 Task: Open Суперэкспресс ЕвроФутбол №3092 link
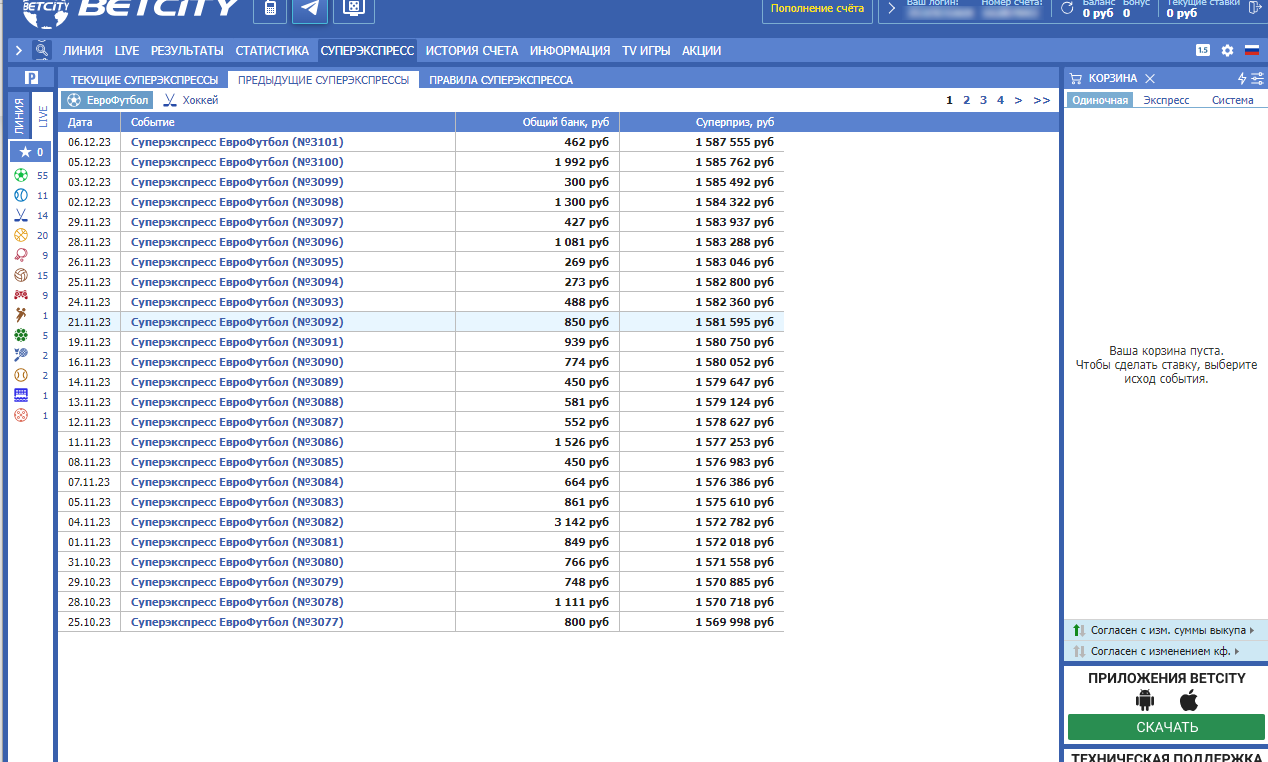click(237, 322)
